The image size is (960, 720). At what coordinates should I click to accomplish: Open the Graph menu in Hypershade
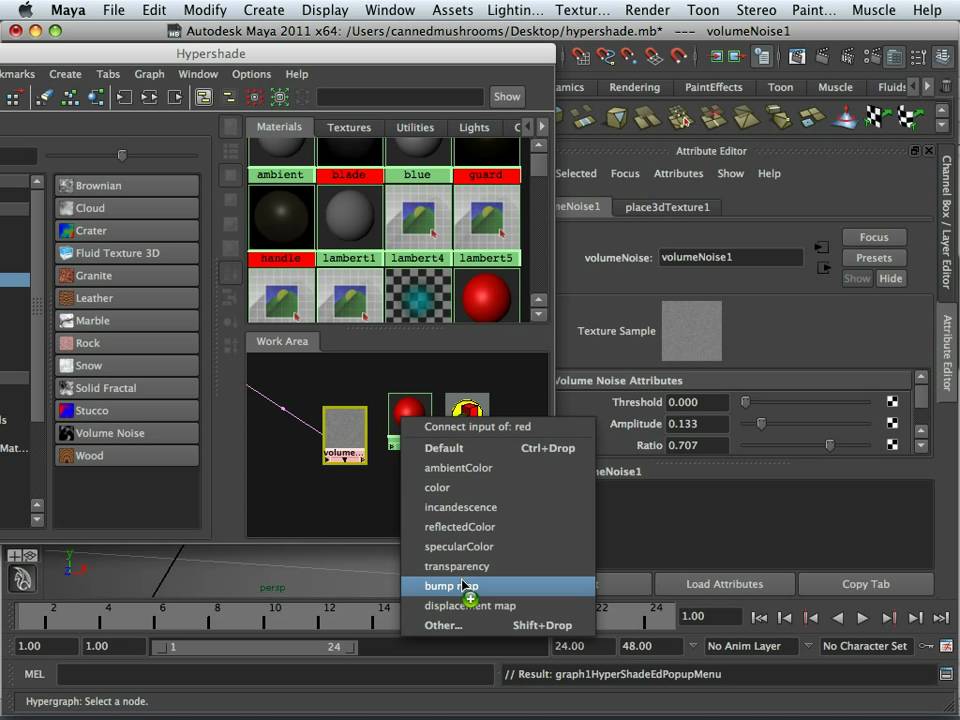(149, 74)
